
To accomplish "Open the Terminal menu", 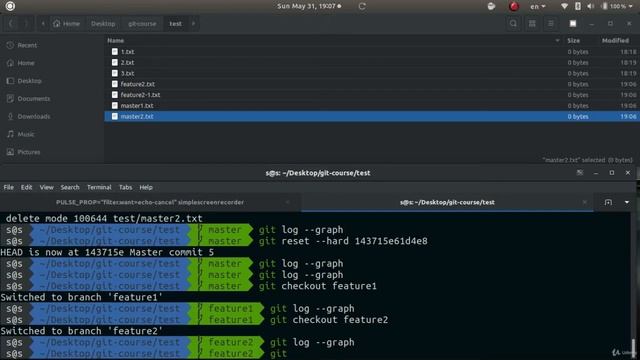I will [99, 187].
